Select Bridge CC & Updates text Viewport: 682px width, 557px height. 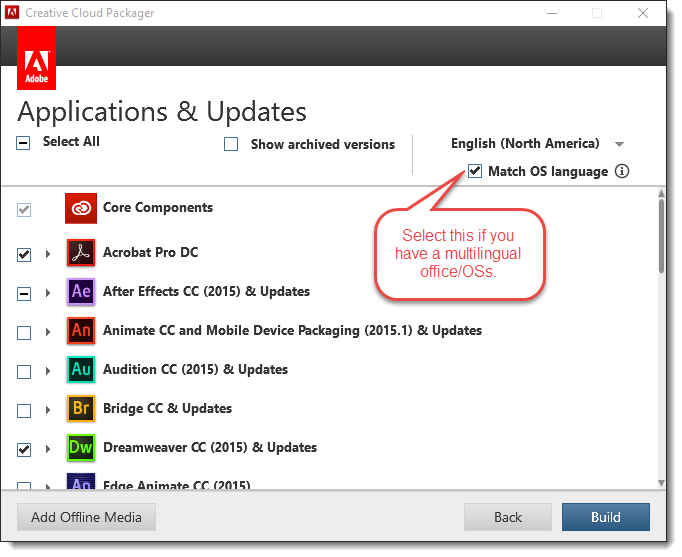coord(167,409)
